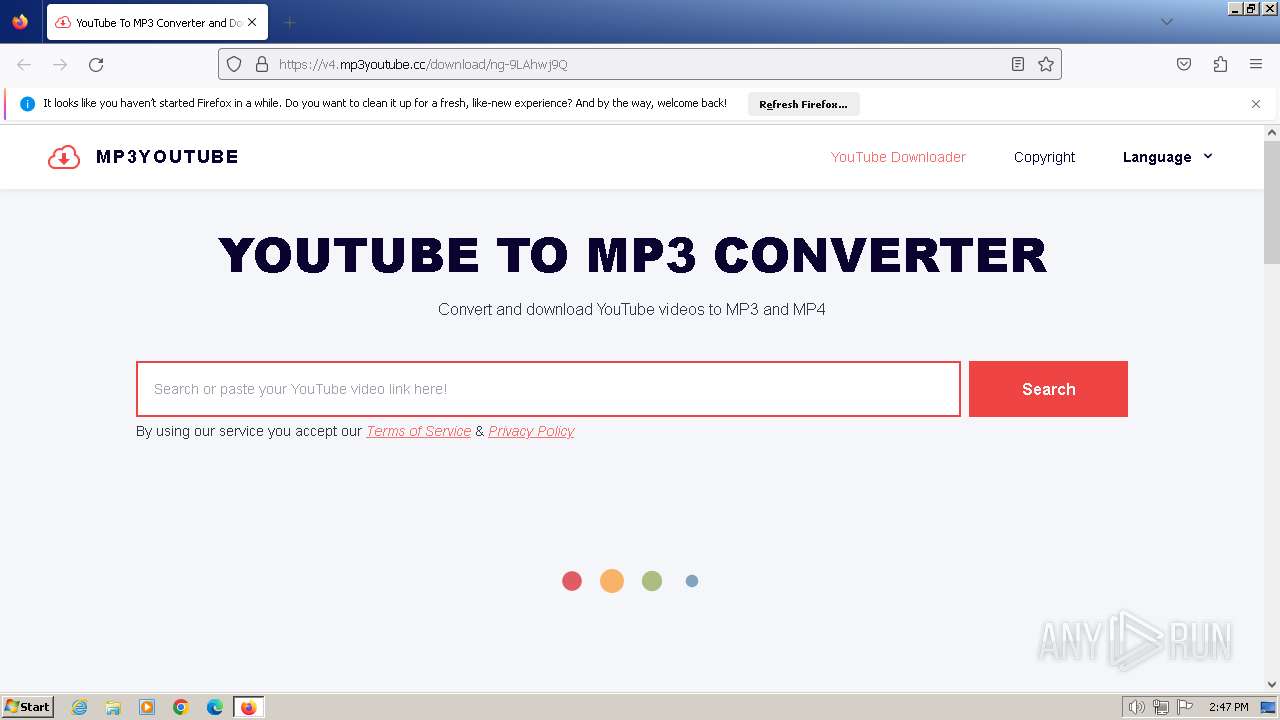Click the MP3YouTube cloud download logo
1280x720 pixels.
coord(64,157)
